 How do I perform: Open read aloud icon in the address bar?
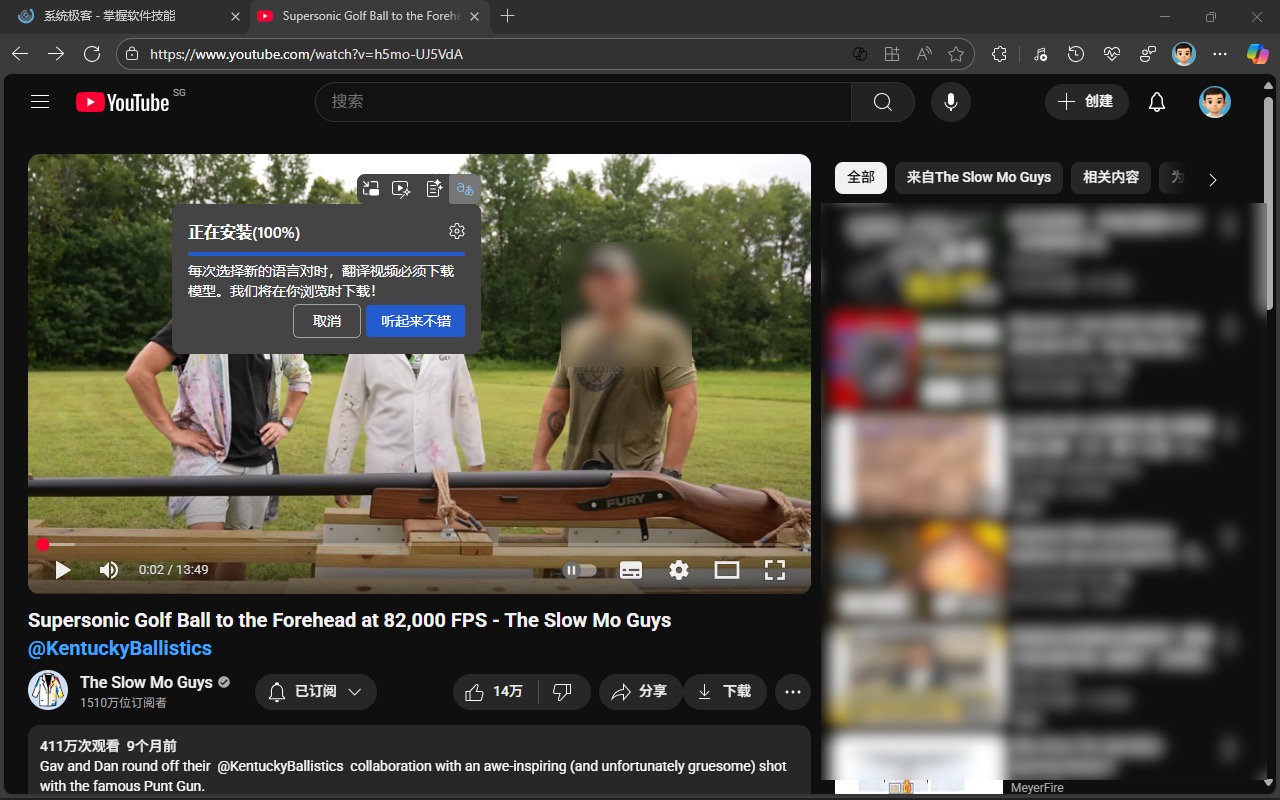pos(924,54)
